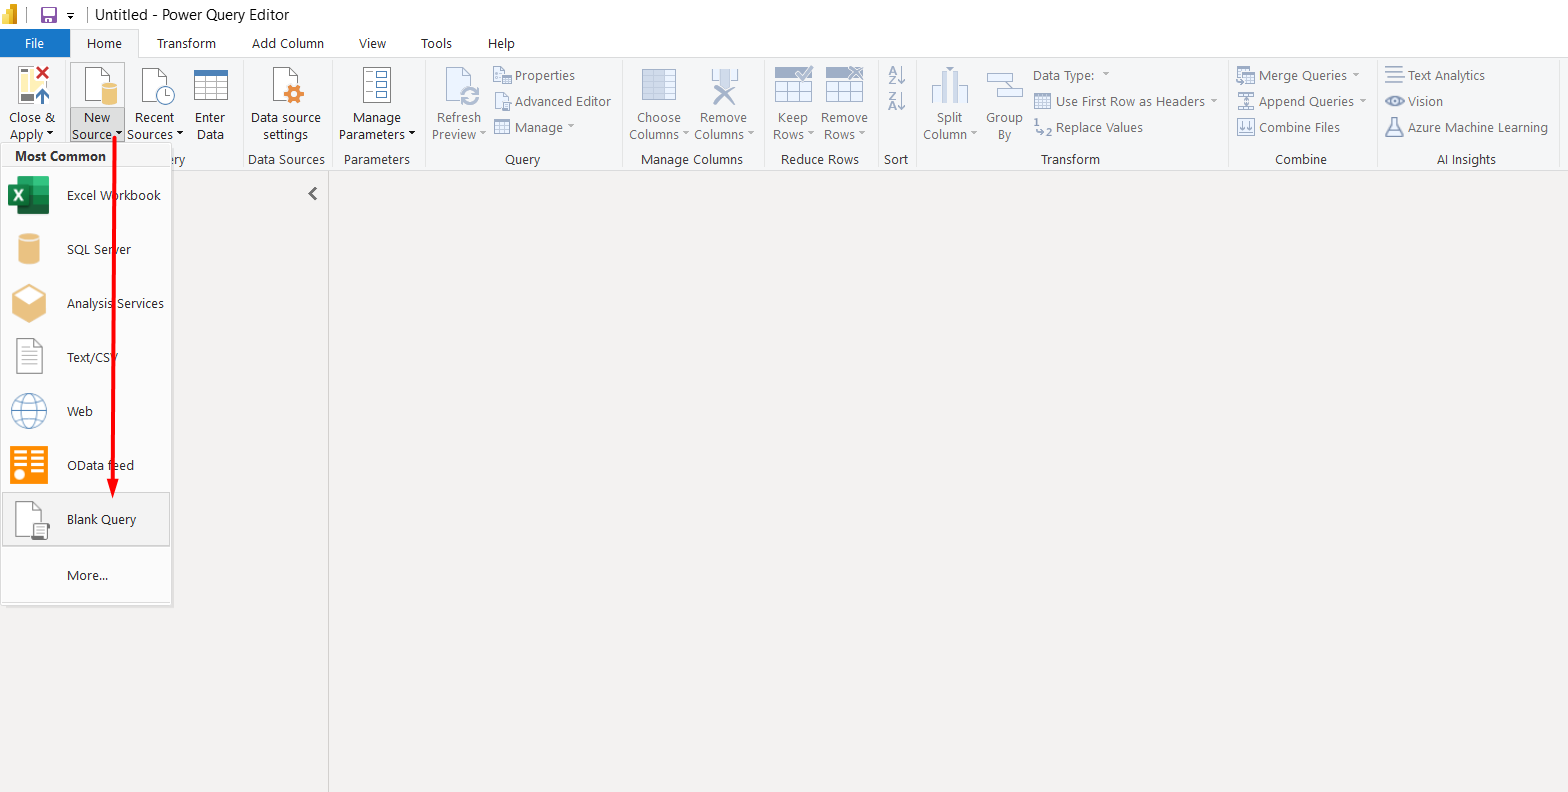Sort descending with Z-A icon

coord(897,101)
